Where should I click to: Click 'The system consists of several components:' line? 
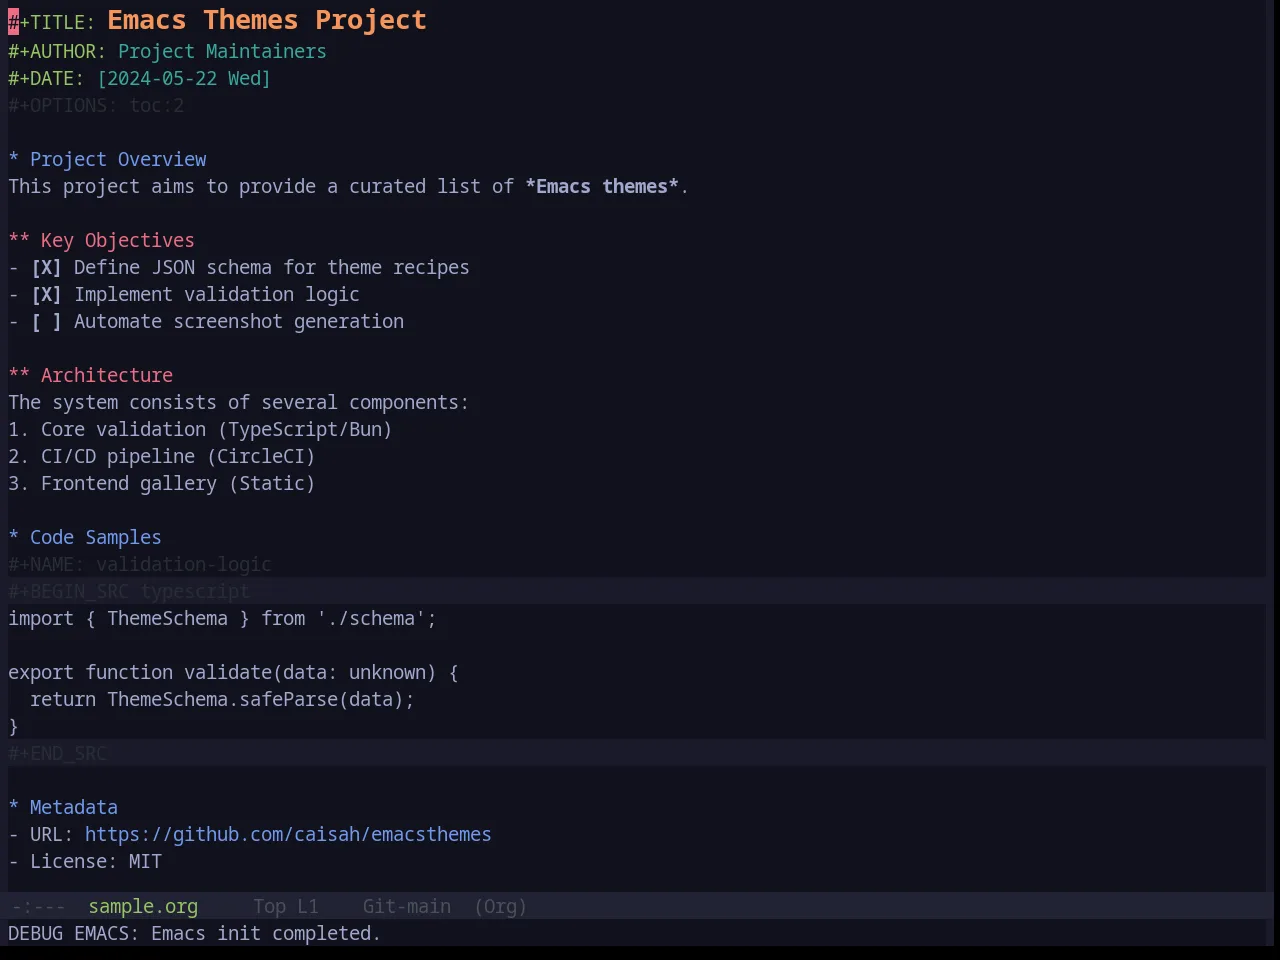tap(239, 403)
